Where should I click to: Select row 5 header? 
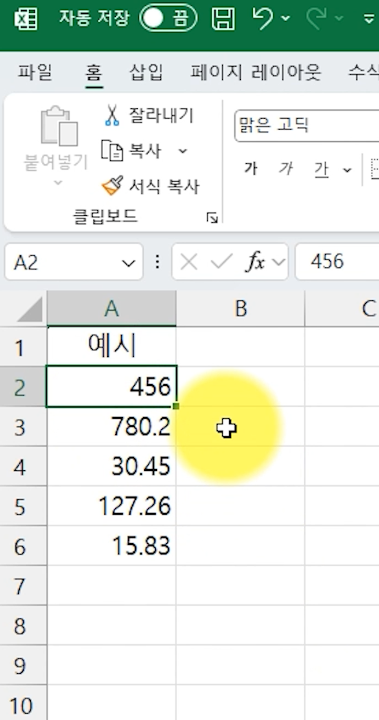click(23, 506)
